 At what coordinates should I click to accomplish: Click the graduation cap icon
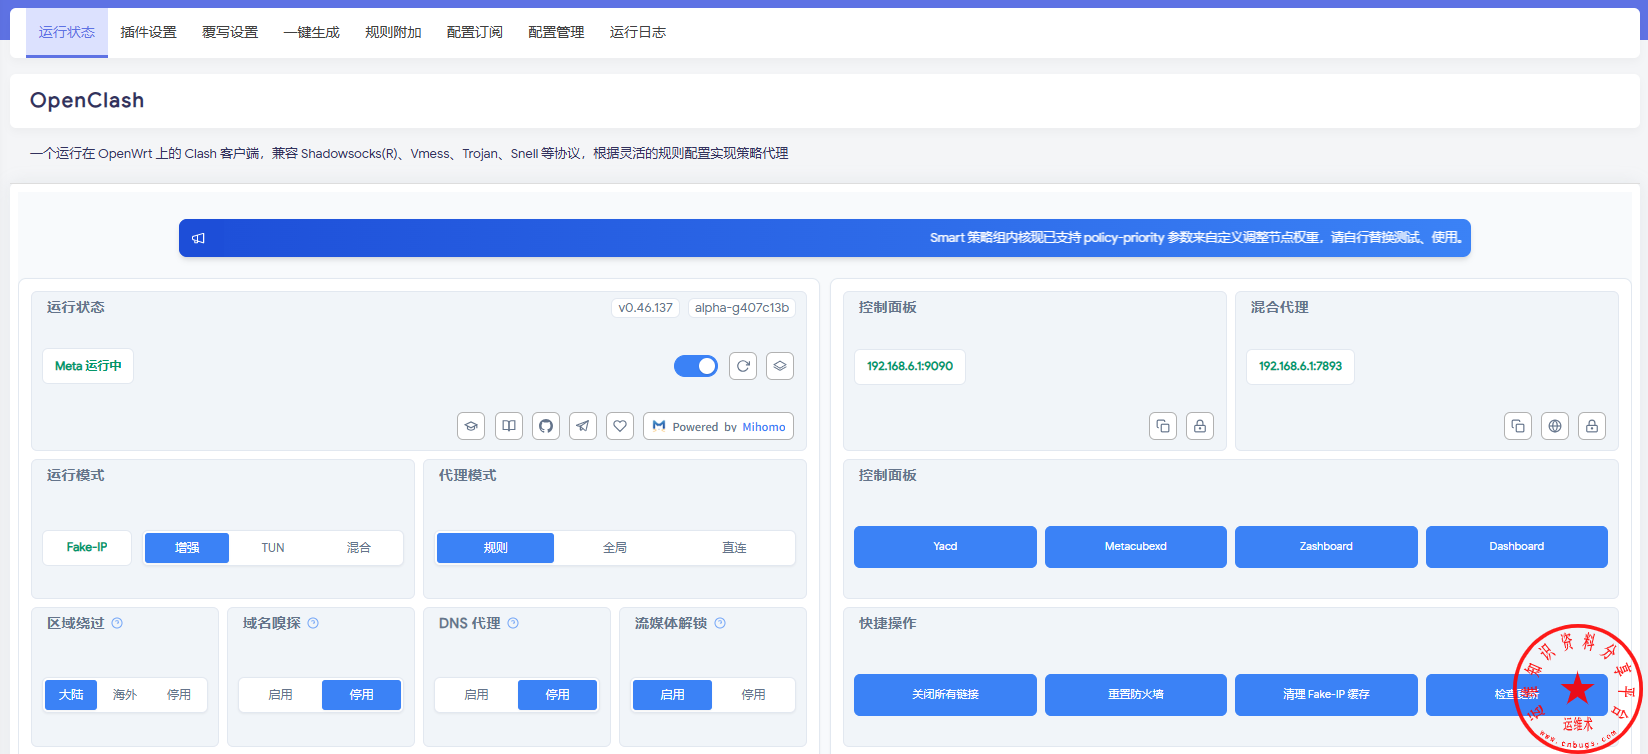(x=471, y=426)
